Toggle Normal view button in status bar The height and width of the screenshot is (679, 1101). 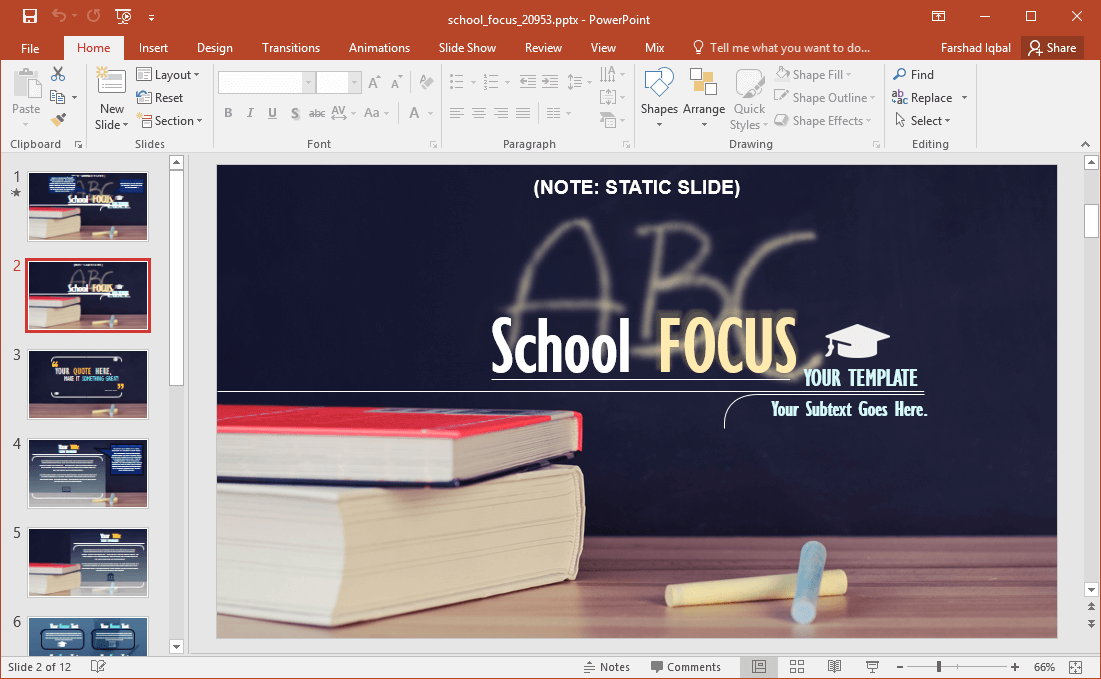(759, 667)
